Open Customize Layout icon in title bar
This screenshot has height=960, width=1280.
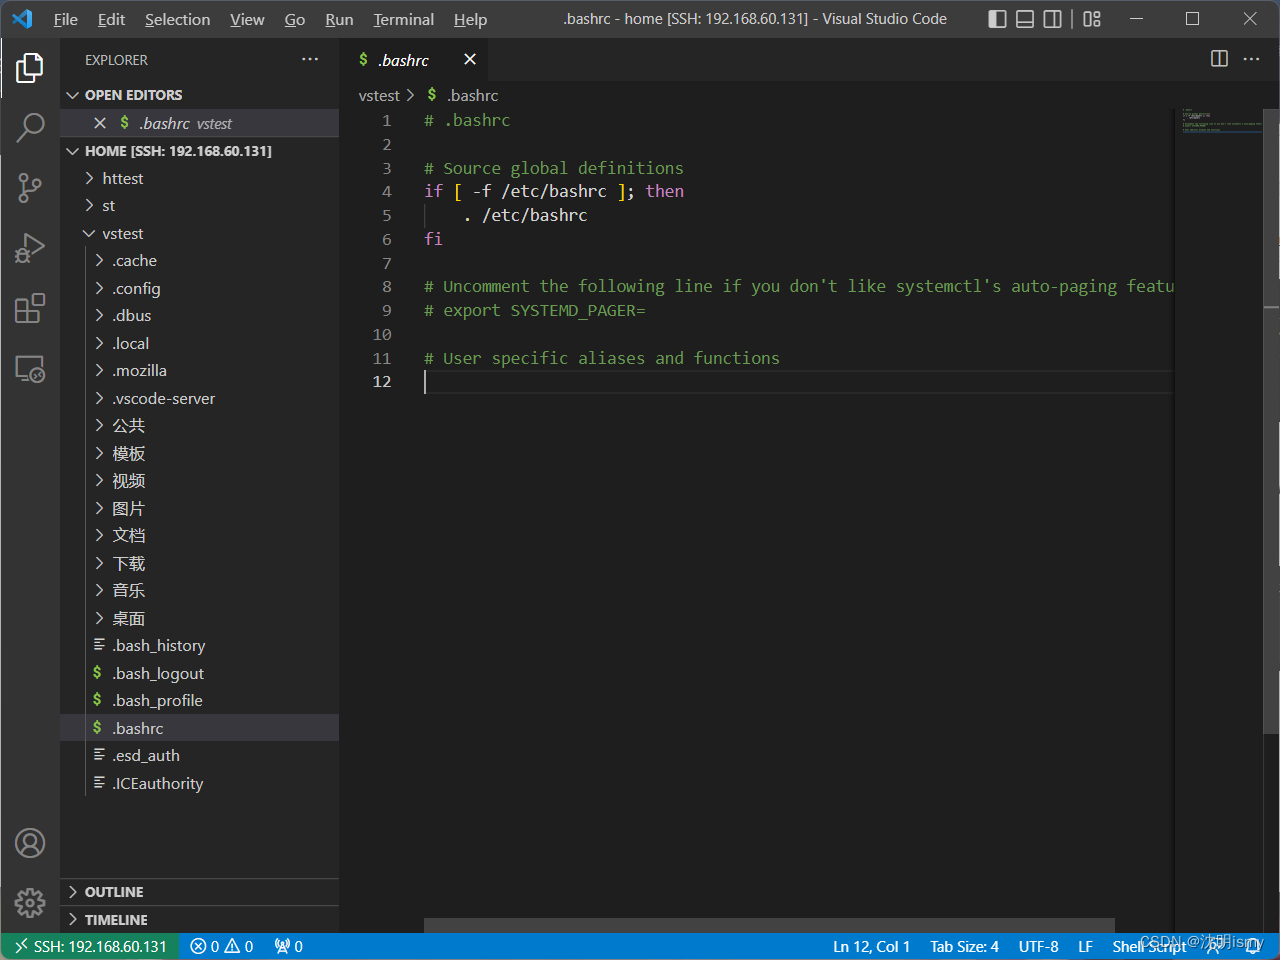[x=1092, y=19]
